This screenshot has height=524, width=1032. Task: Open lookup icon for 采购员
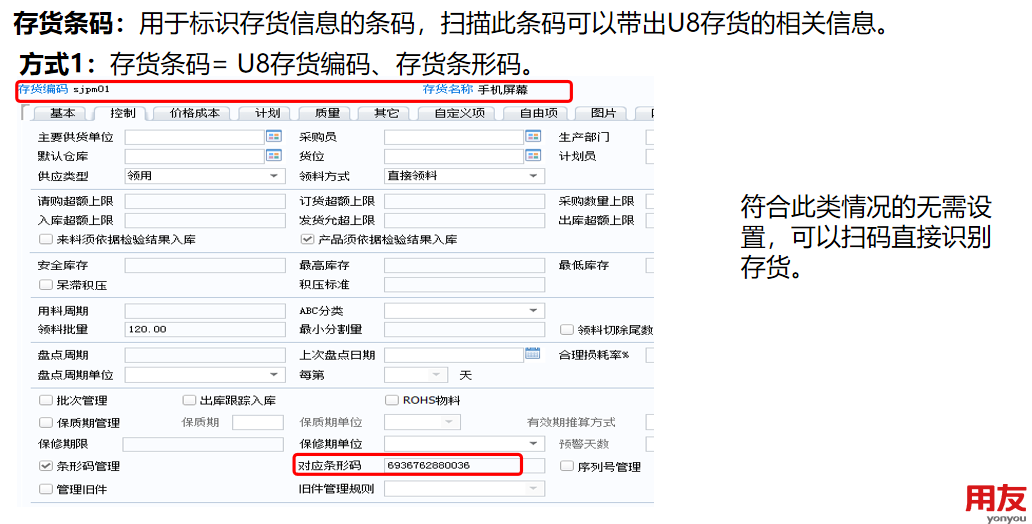click(x=533, y=136)
